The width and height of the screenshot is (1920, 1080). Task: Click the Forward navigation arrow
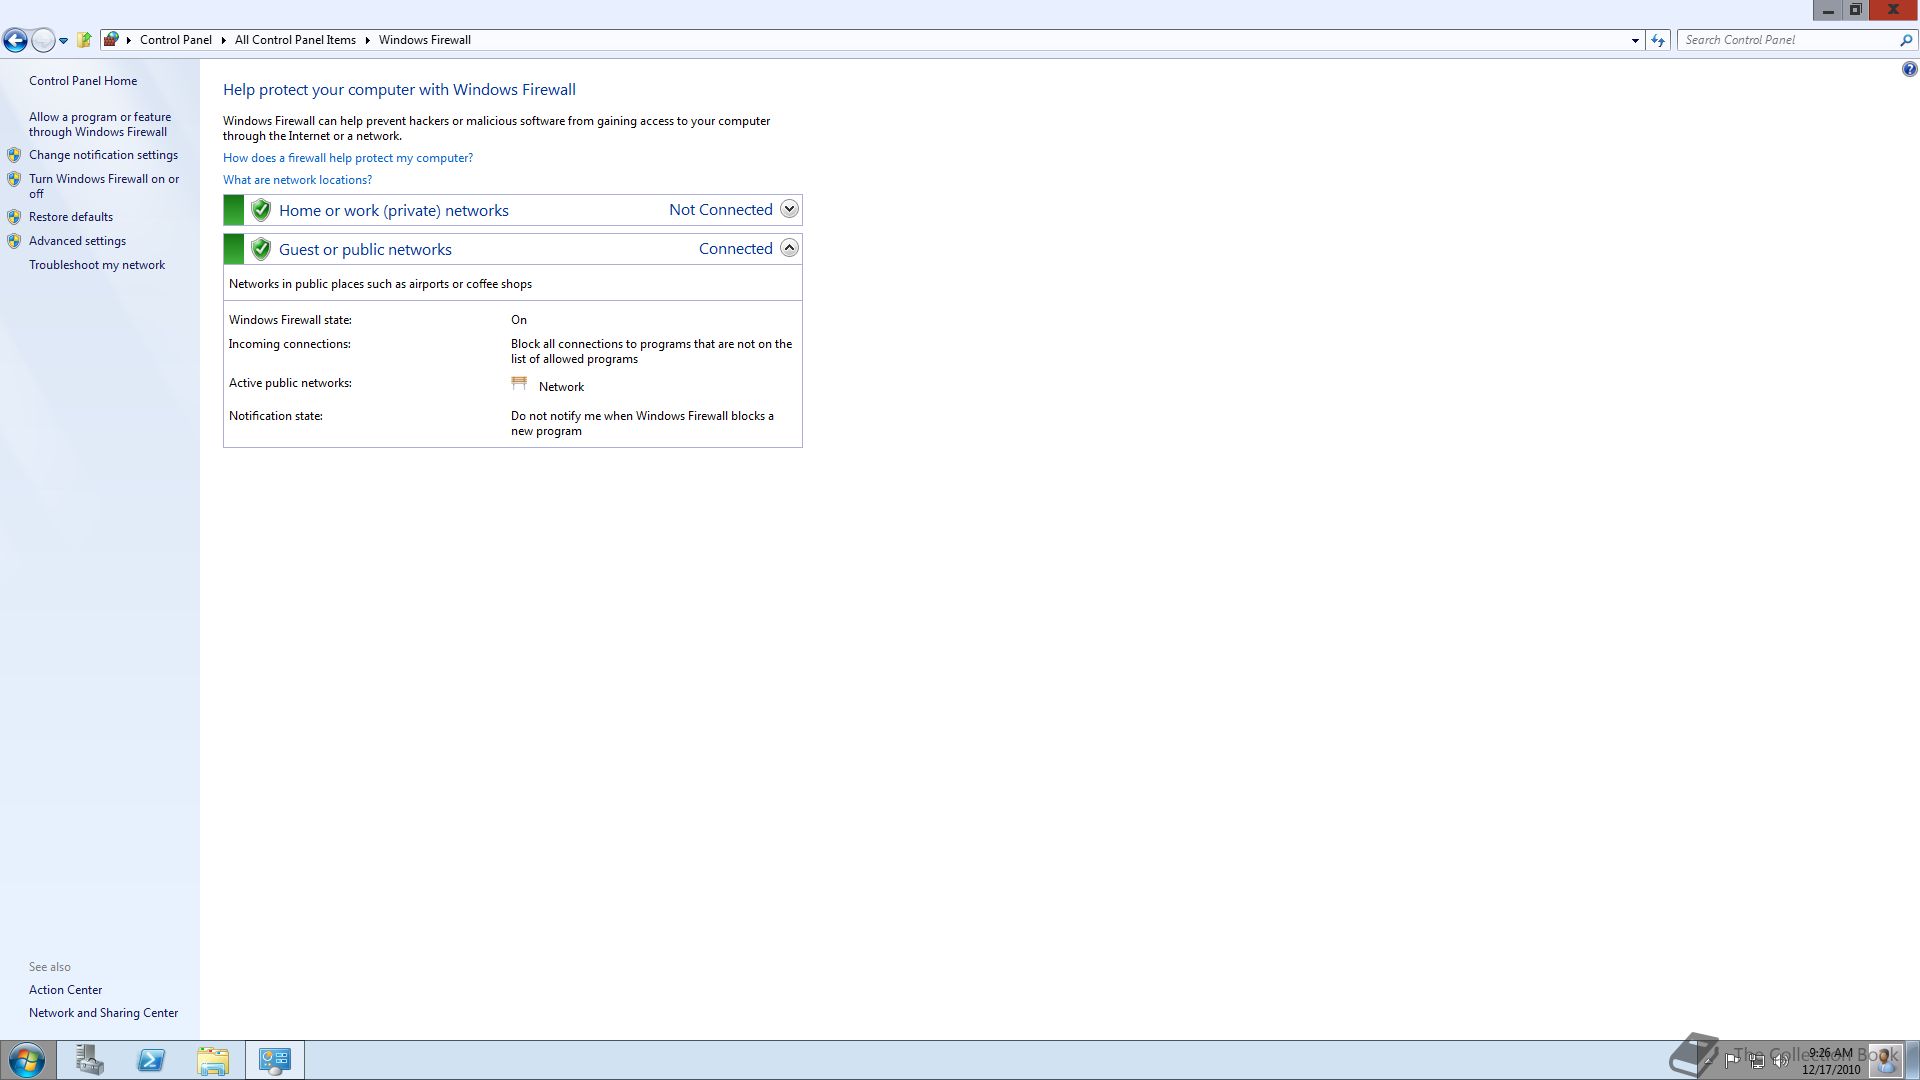[43, 40]
